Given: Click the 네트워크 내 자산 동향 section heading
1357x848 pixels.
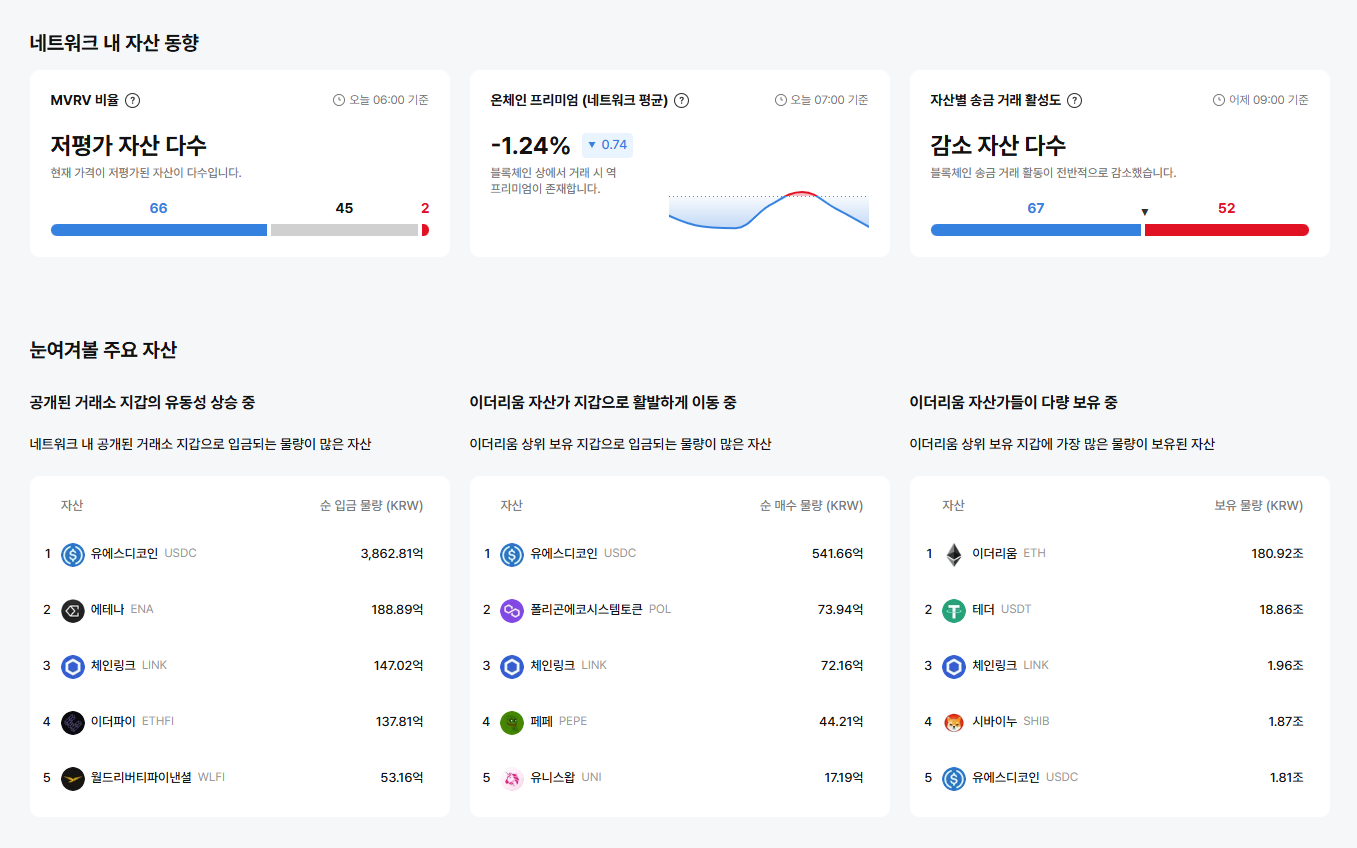Looking at the screenshot, I should click(114, 43).
